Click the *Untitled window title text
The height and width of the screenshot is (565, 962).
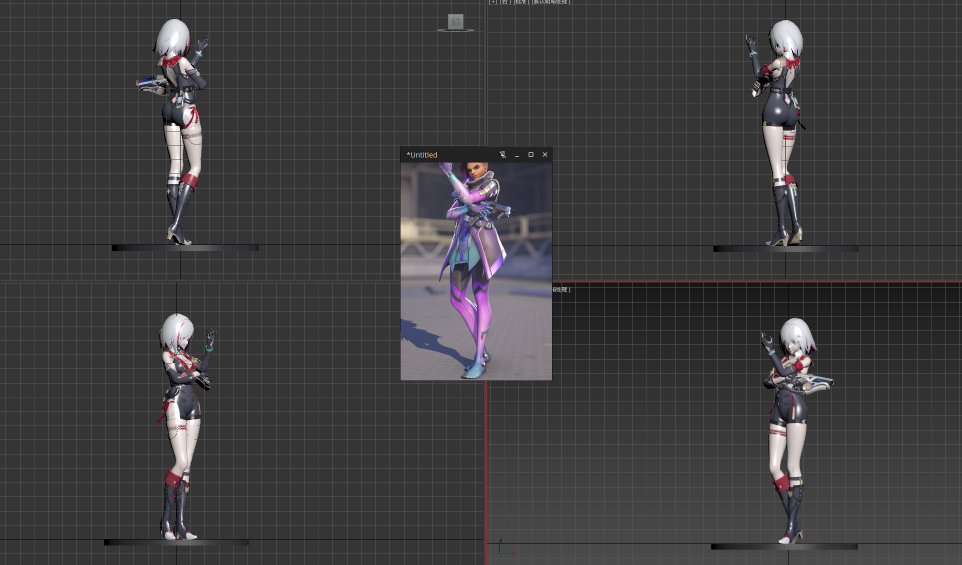(x=421, y=155)
